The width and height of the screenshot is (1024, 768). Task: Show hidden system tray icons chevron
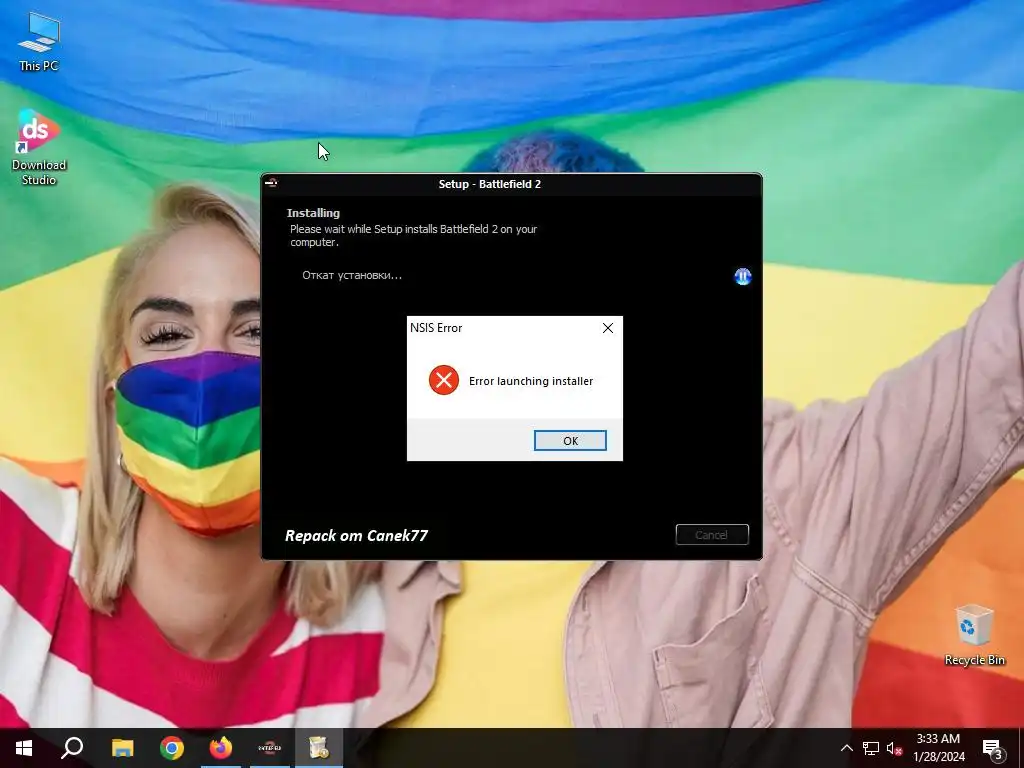click(846, 748)
